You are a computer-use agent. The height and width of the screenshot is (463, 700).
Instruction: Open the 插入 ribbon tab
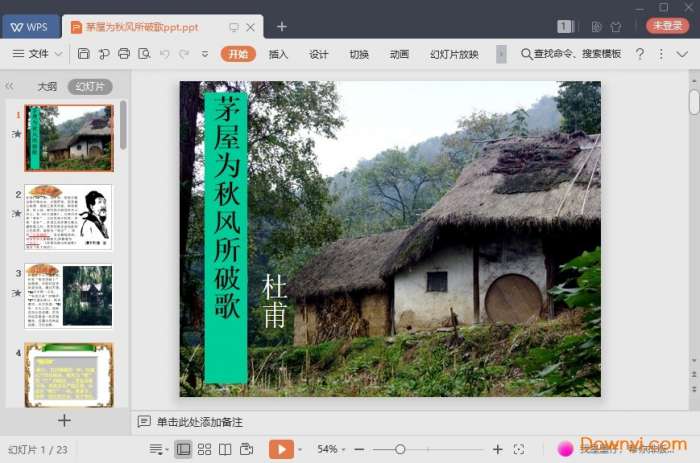point(278,54)
